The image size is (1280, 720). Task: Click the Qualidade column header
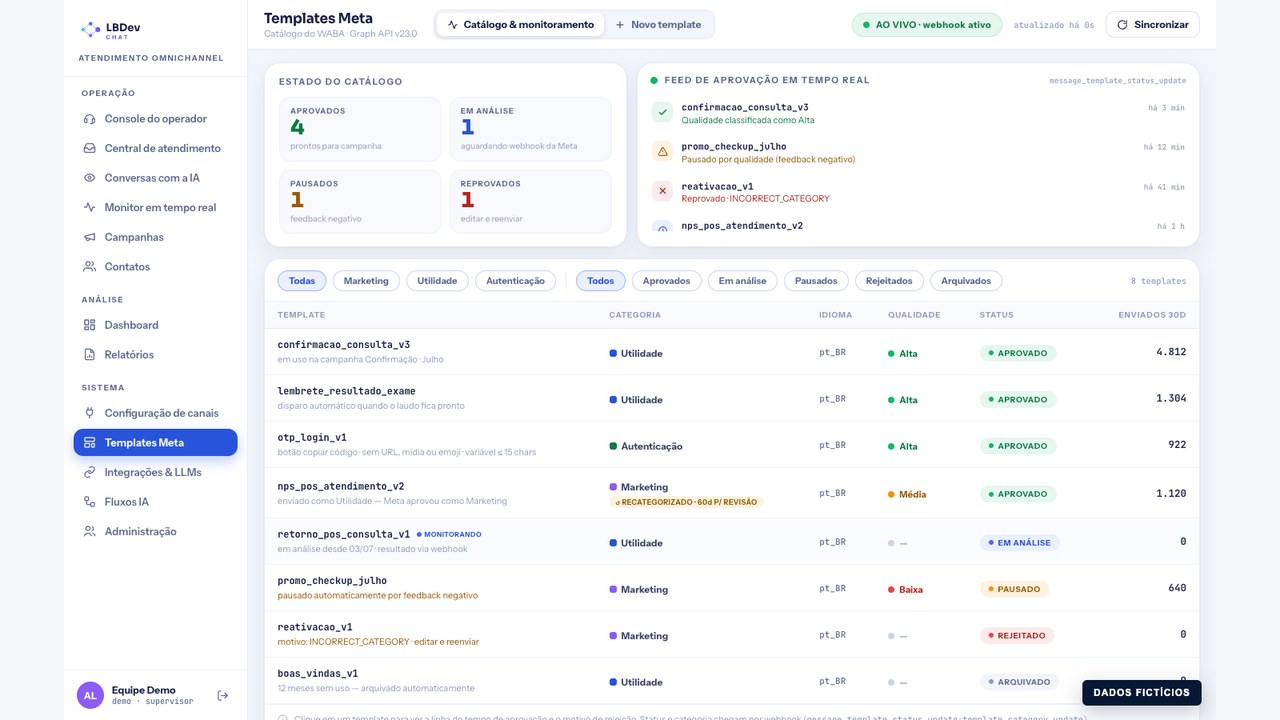pos(914,315)
